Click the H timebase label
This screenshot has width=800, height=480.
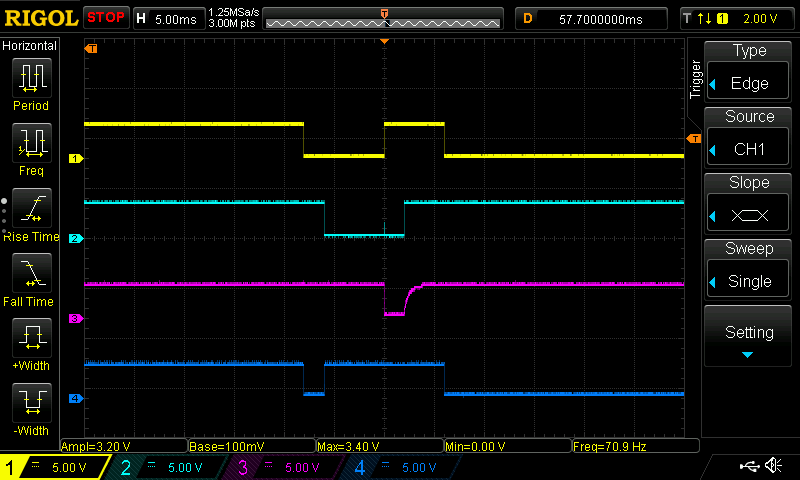click(141, 19)
